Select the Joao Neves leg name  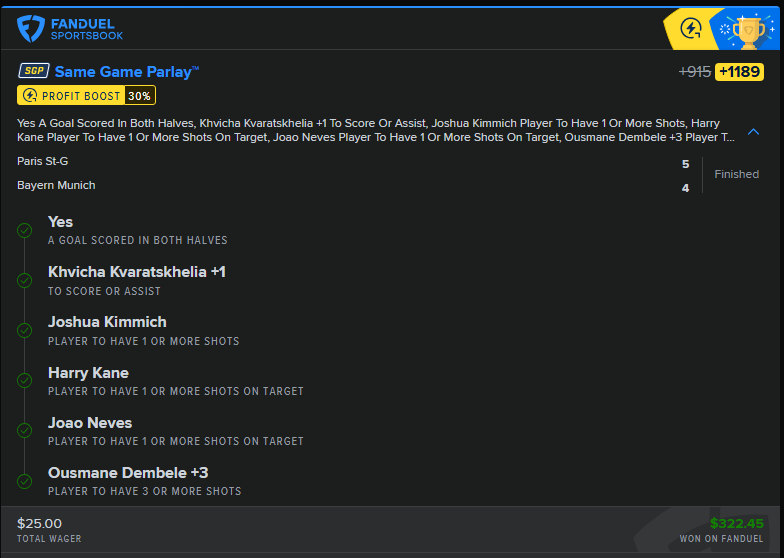[90, 423]
